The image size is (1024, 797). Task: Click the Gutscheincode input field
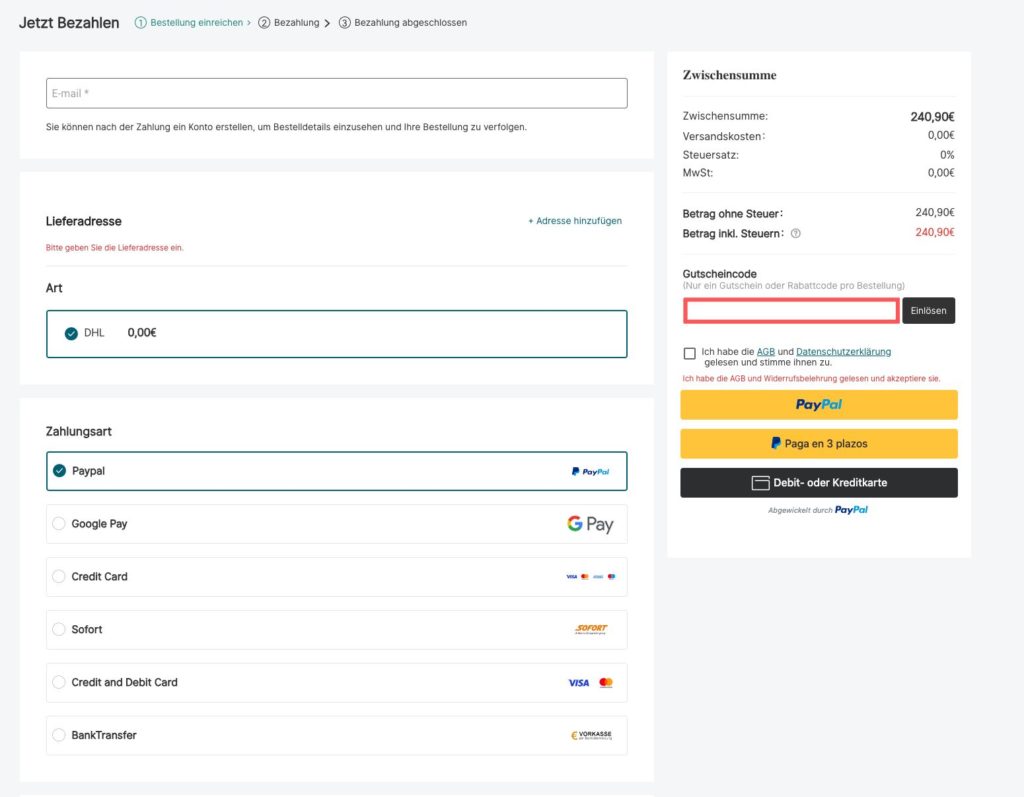(x=791, y=310)
